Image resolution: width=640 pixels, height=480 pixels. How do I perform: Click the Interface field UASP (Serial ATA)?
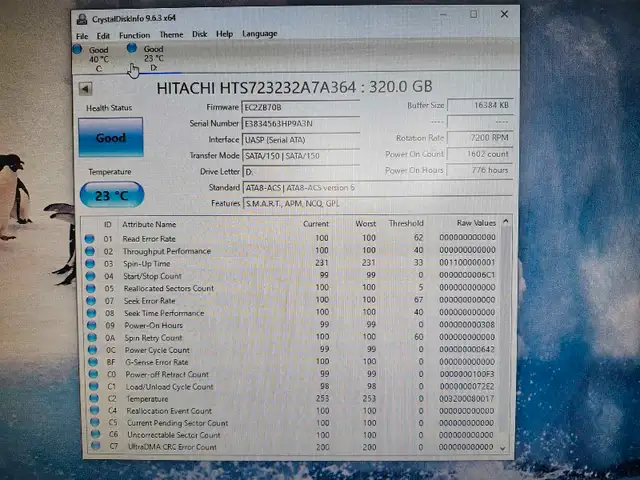click(x=301, y=140)
